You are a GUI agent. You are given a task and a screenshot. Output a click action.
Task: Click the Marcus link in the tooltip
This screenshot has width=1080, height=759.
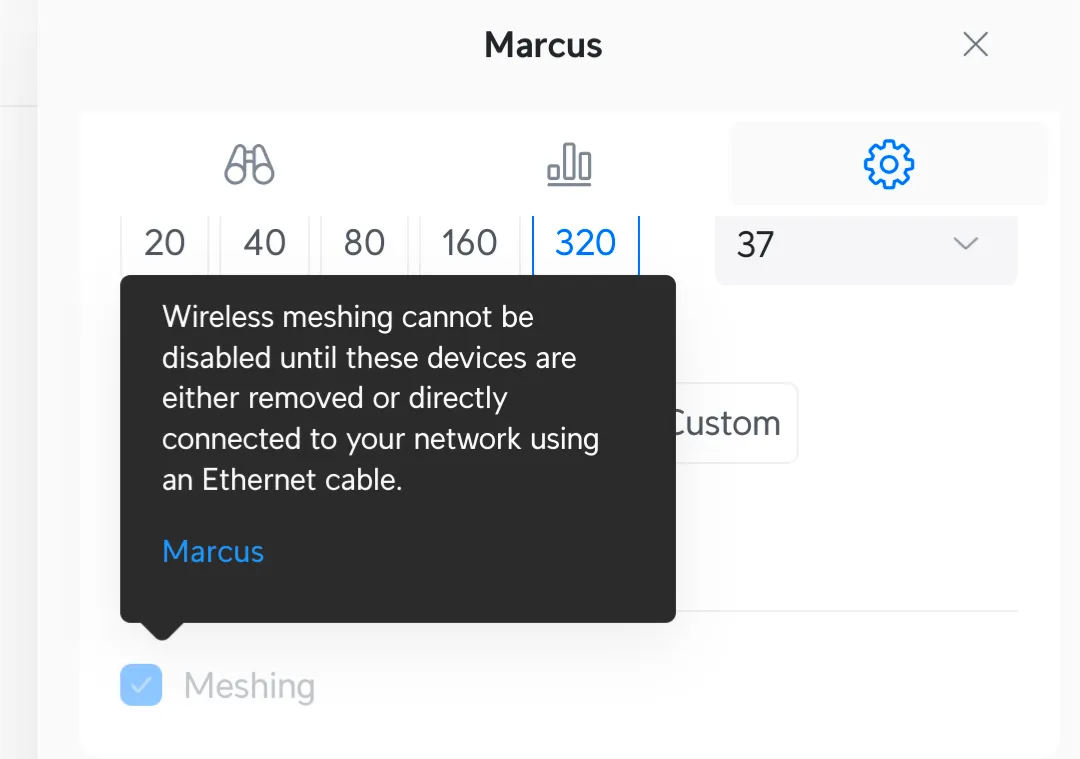[213, 551]
